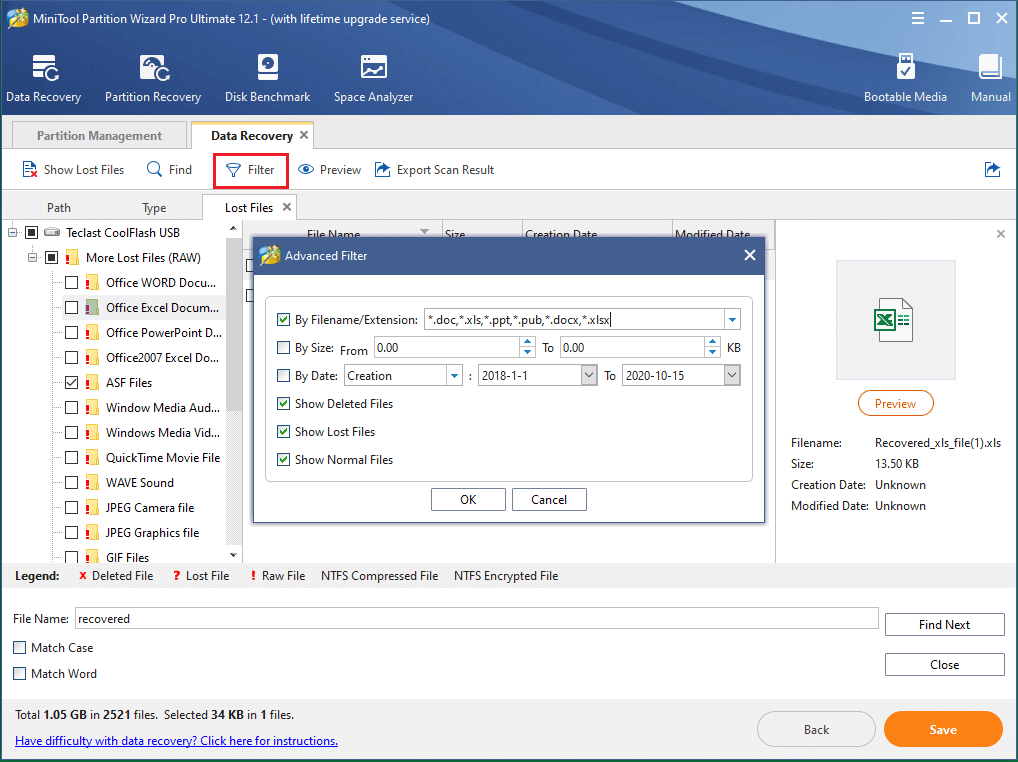Click the filename extension text field

(x=575, y=319)
